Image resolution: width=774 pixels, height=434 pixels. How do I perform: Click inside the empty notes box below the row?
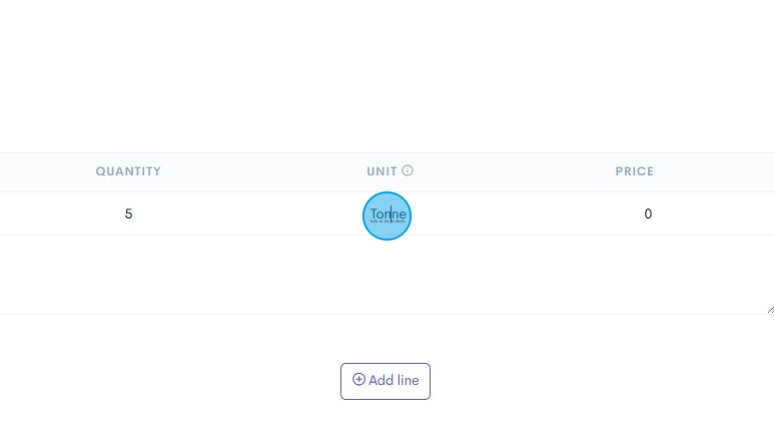pos(386,275)
